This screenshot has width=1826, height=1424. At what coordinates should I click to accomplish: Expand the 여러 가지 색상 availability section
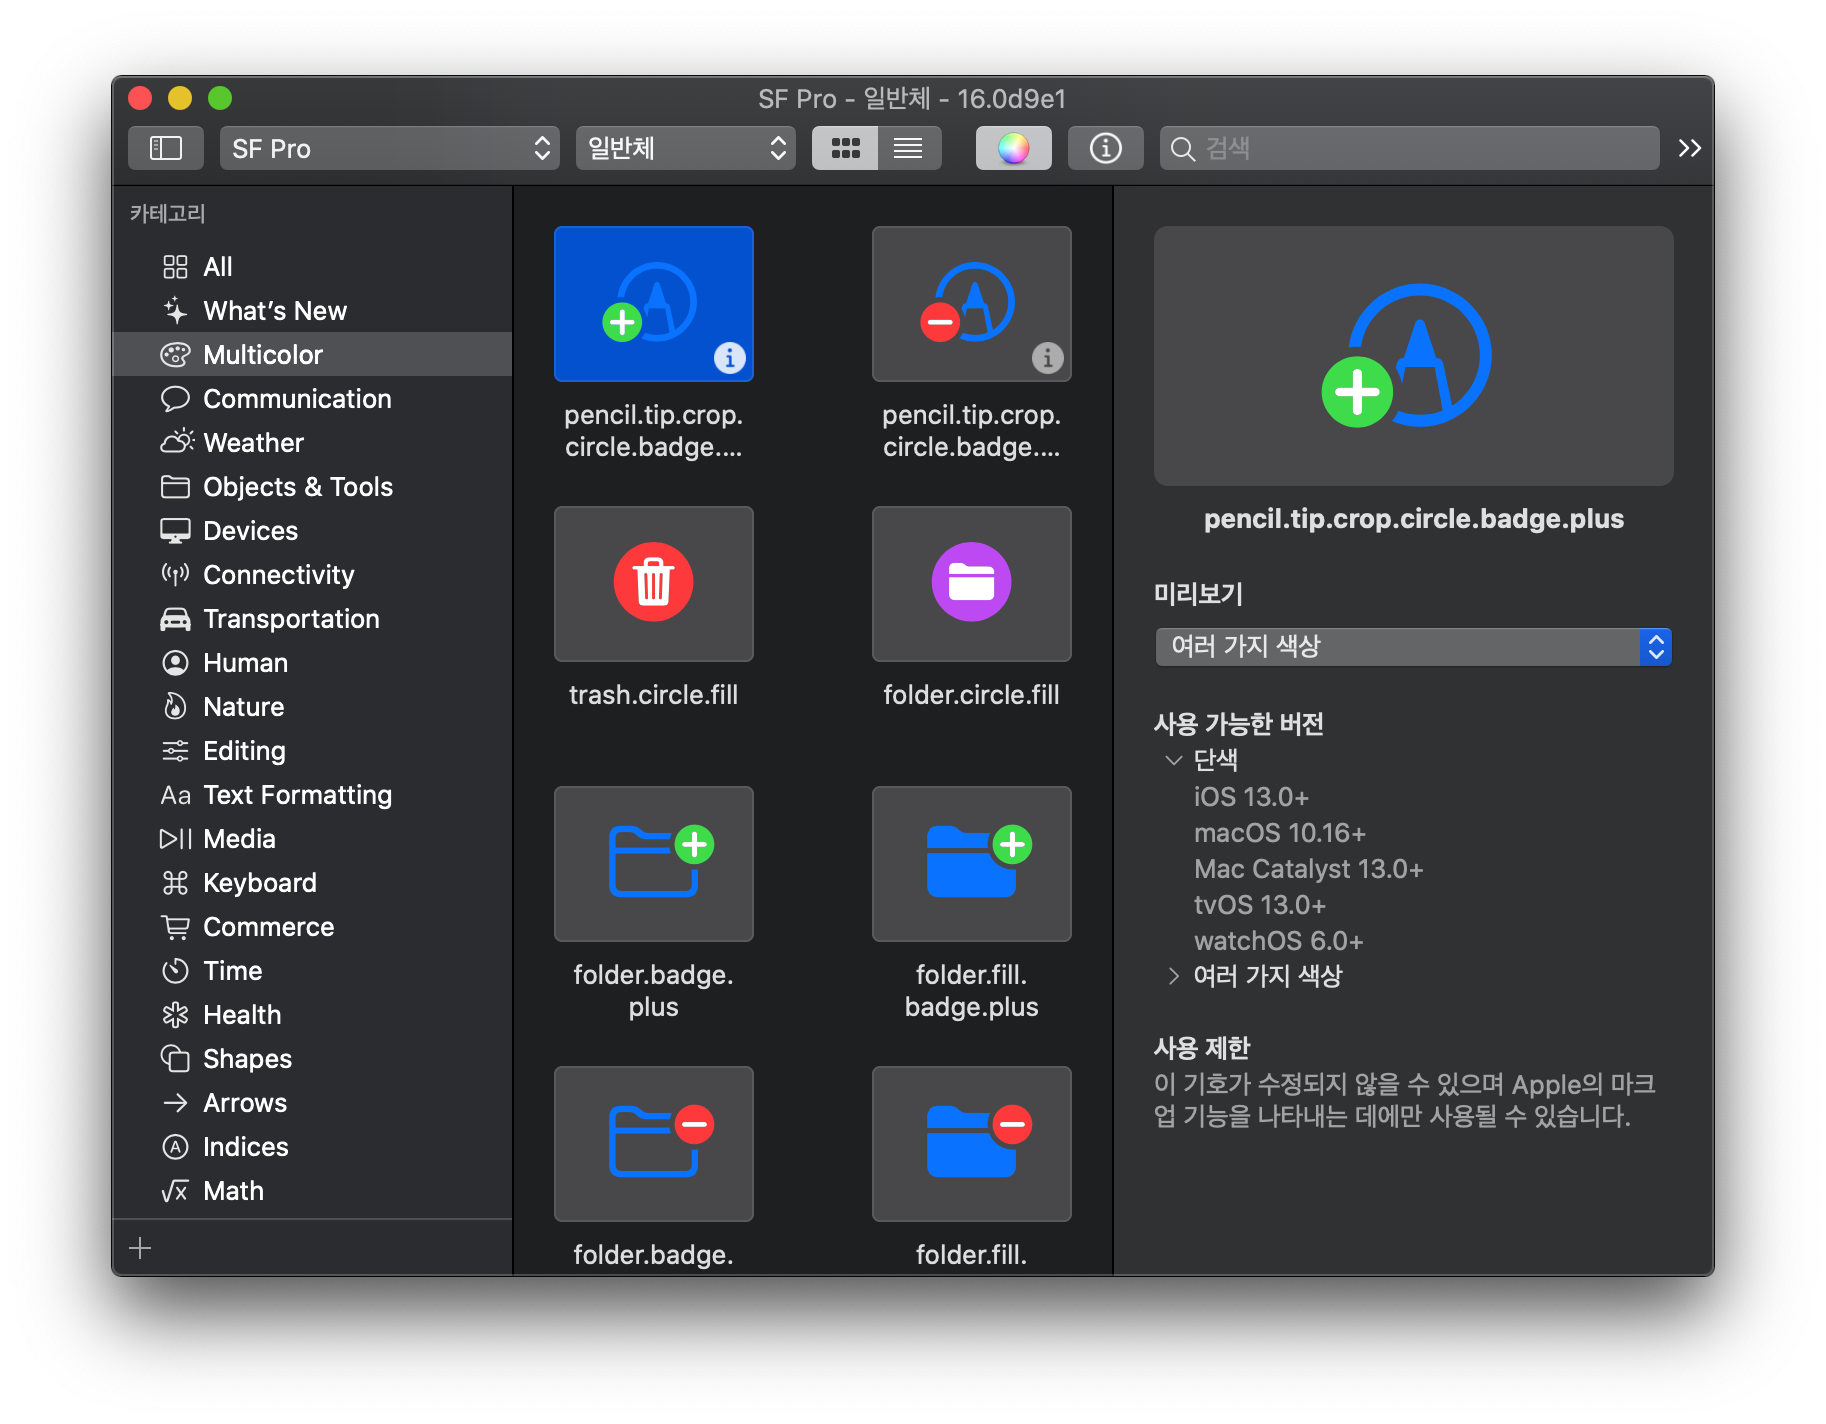click(x=1174, y=976)
